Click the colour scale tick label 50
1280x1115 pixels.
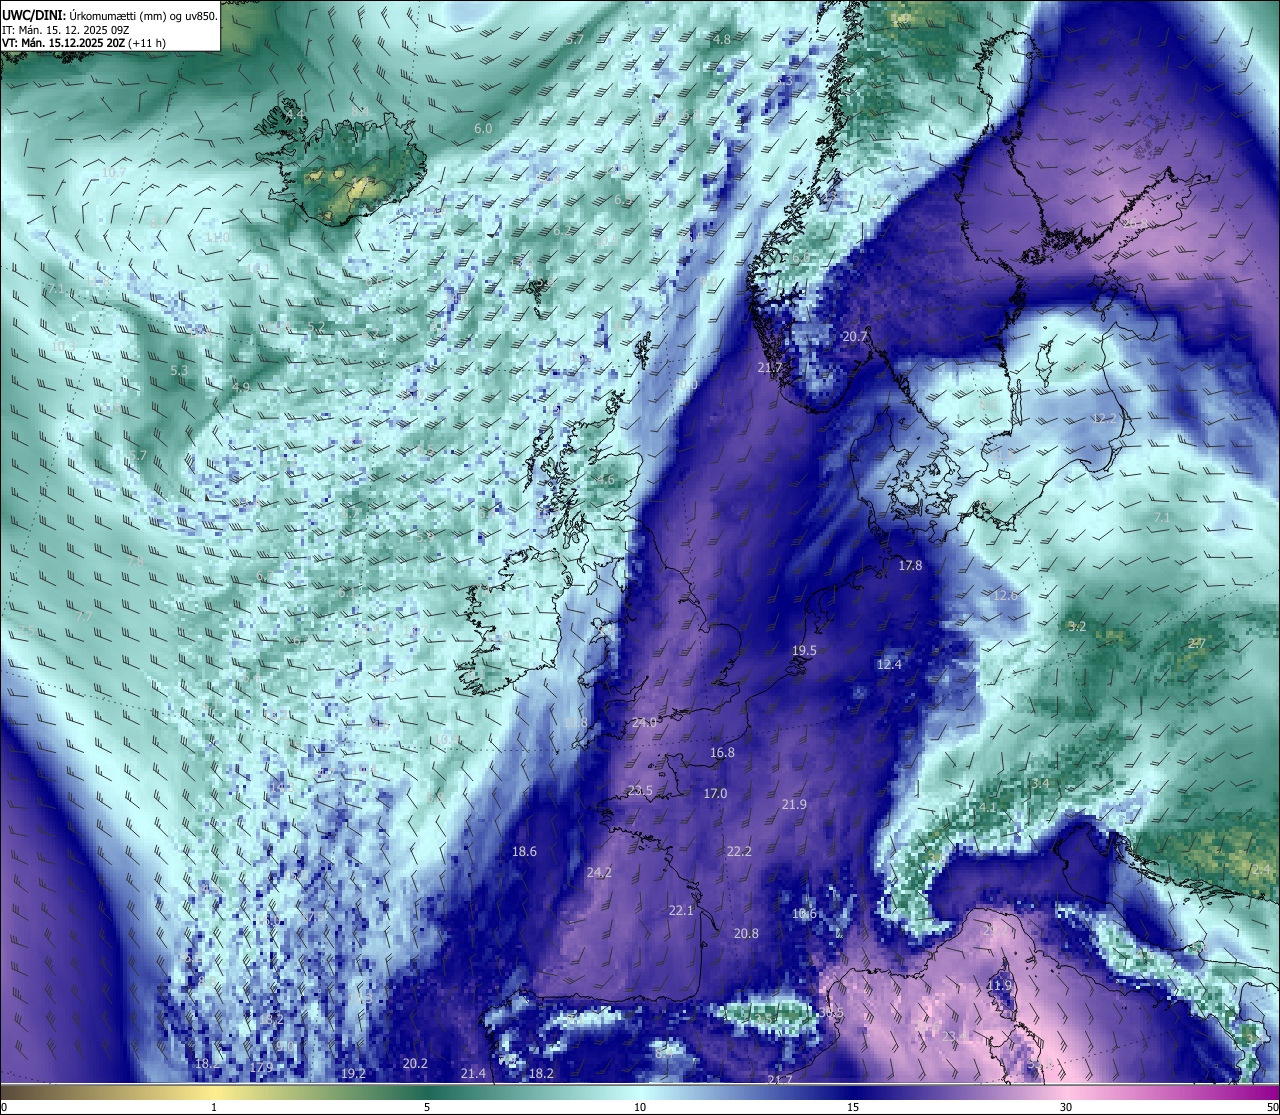(1271, 1107)
